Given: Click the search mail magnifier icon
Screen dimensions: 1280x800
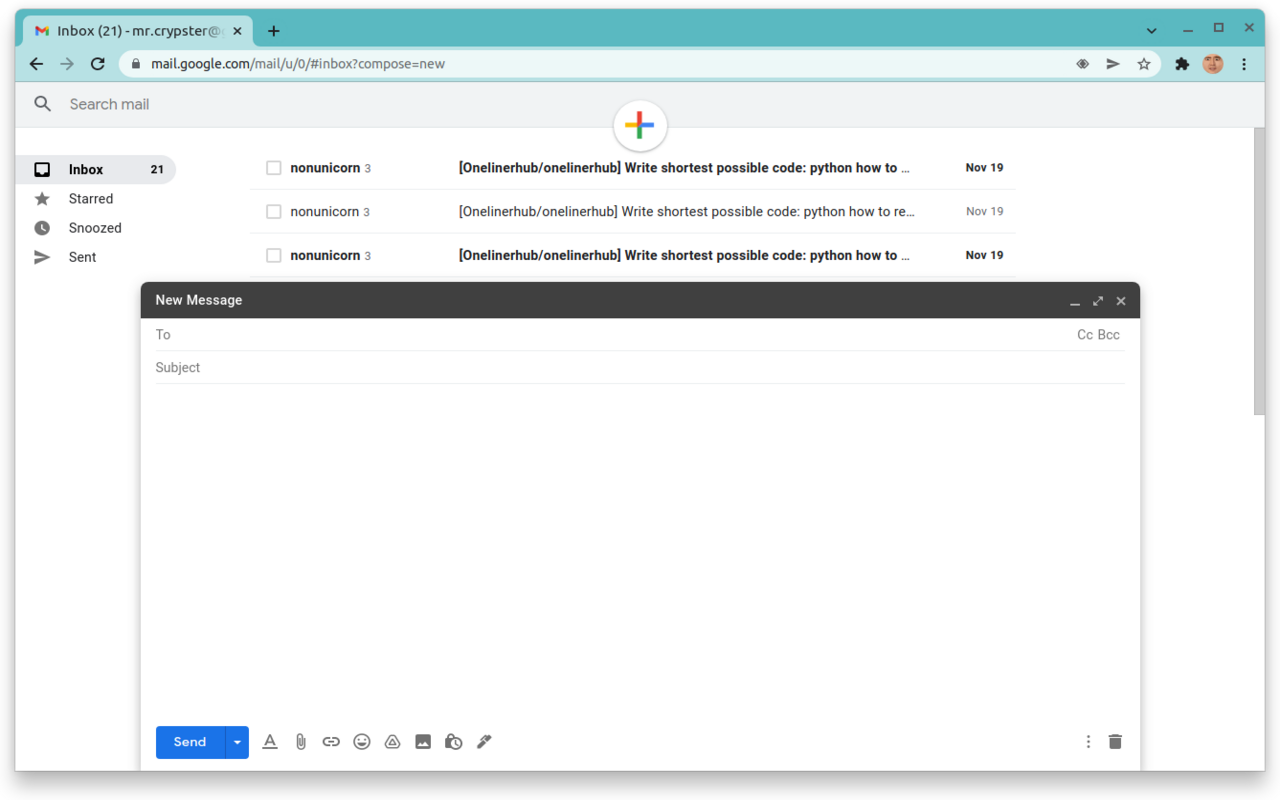Looking at the screenshot, I should pos(42,104).
